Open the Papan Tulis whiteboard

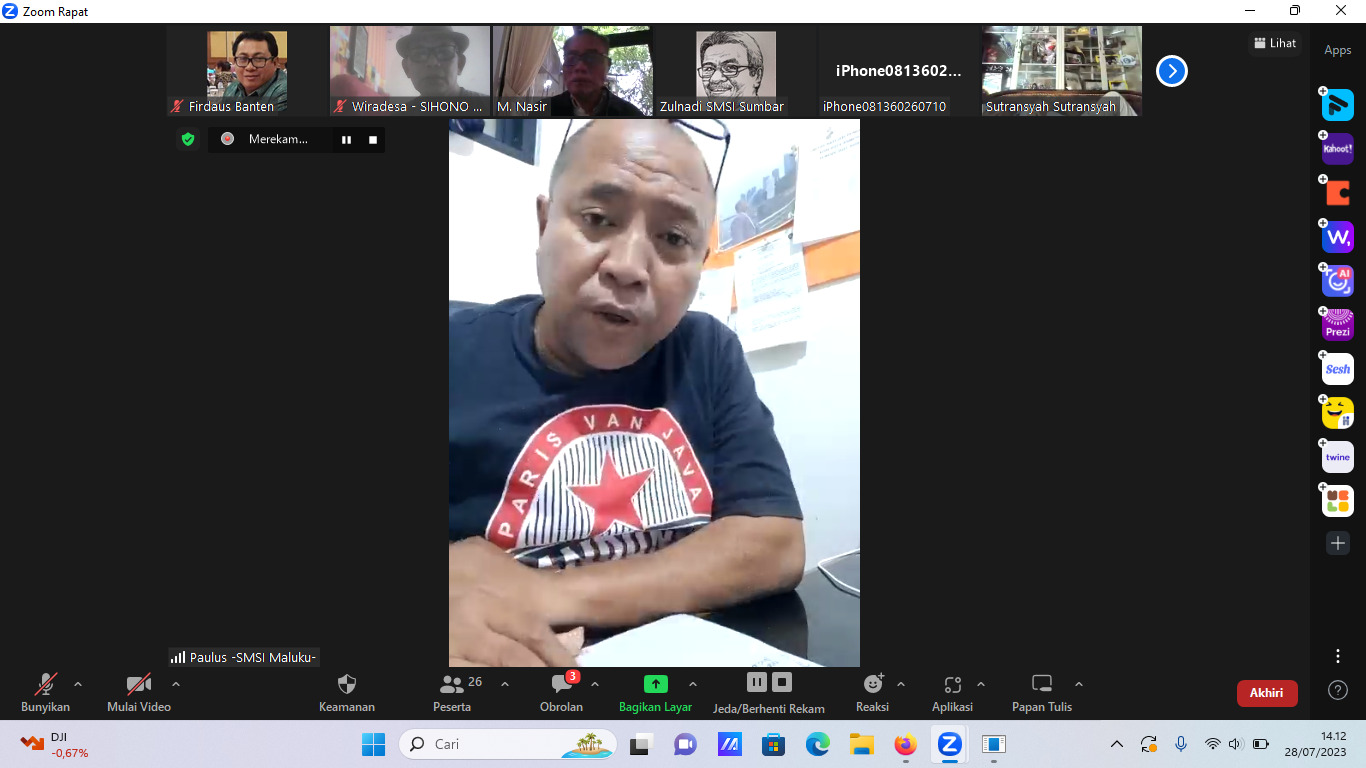point(1042,693)
